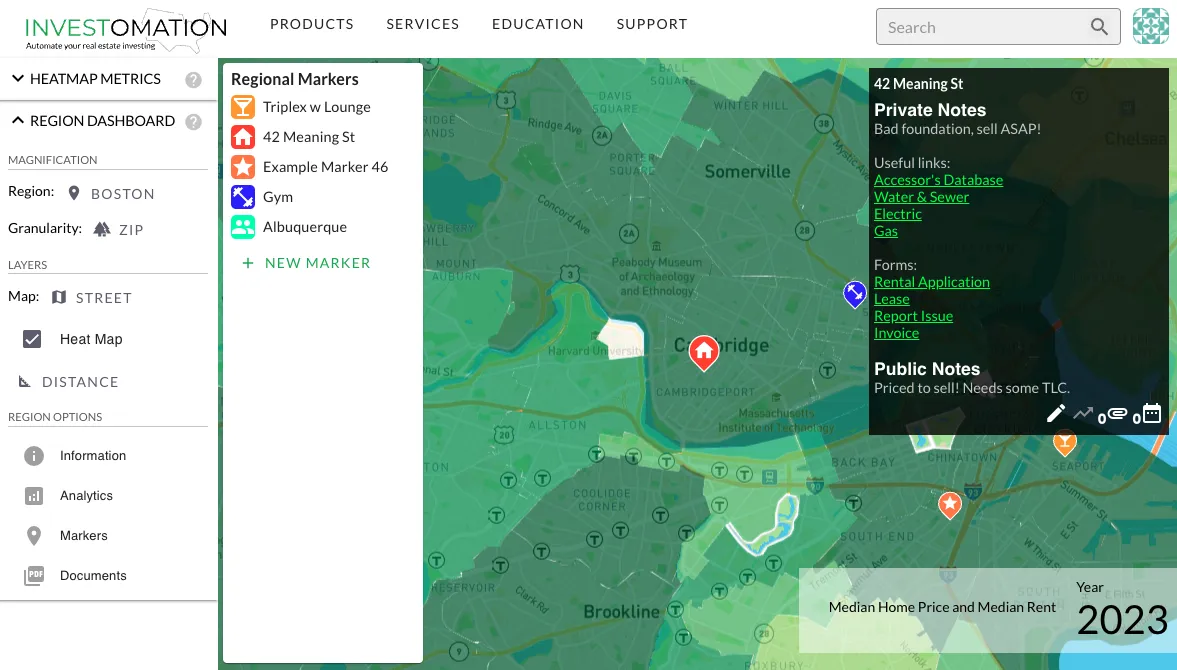1177x670 pixels.
Task: Change granularity from ZIP
Action: tap(118, 229)
